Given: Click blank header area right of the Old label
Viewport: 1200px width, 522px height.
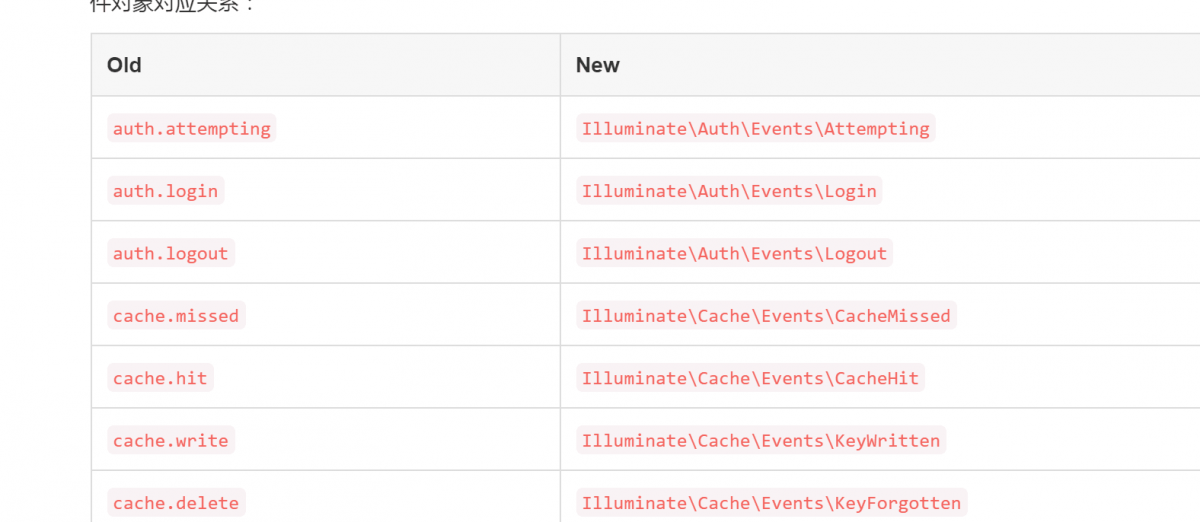Looking at the screenshot, I should (x=350, y=65).
